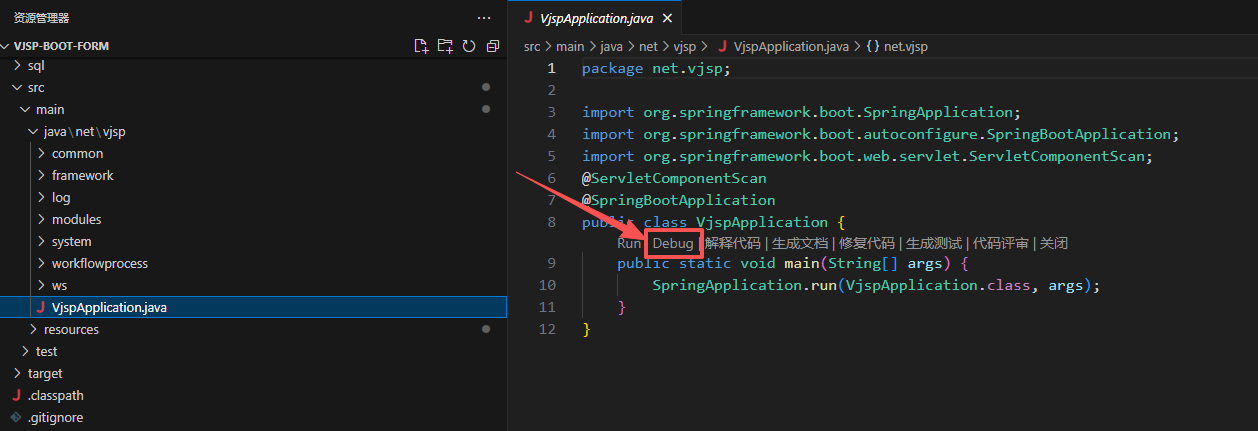Click the SpringApplication.run code line

pos(876,286)
